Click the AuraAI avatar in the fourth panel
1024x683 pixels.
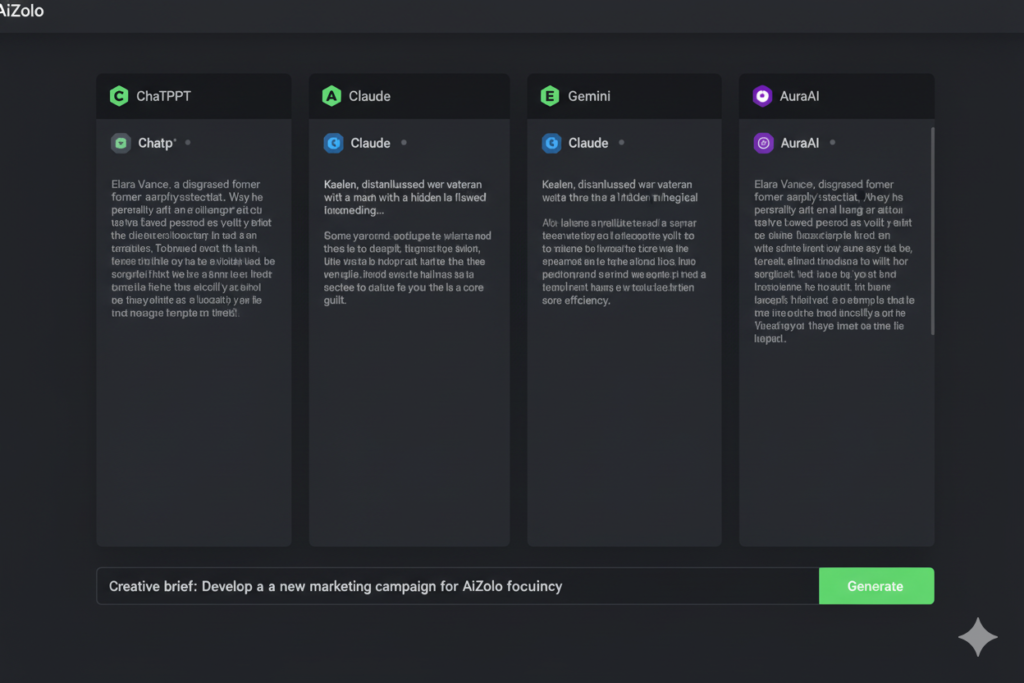click(764, 143)
